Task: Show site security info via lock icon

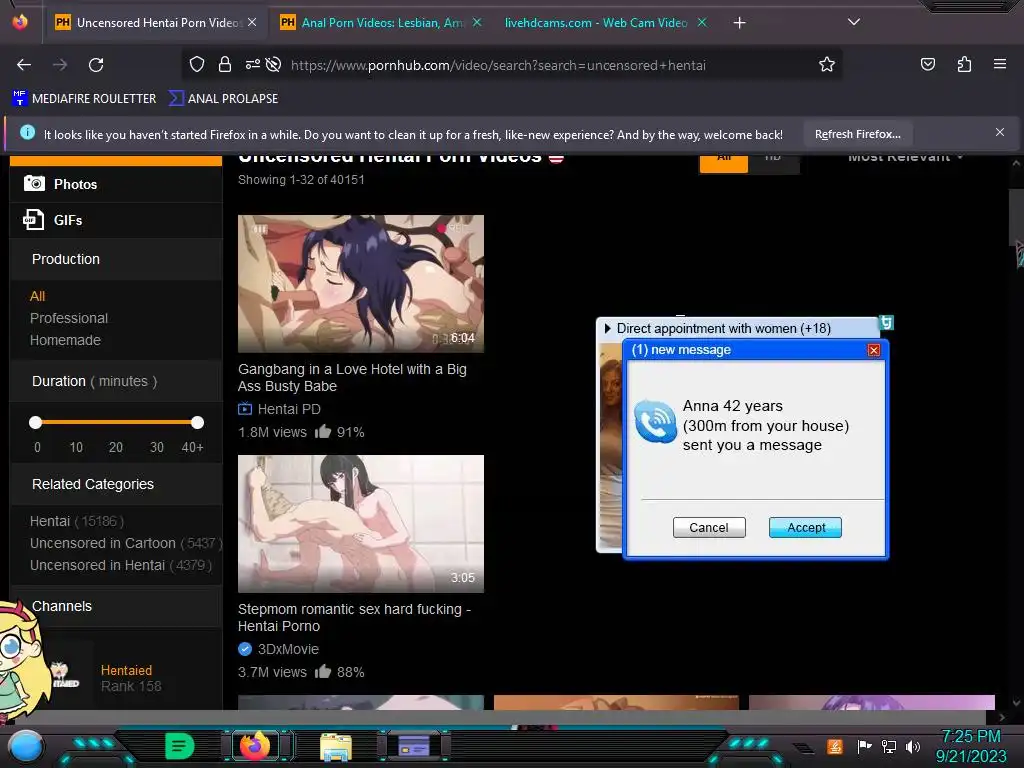Action: point(225,64)
